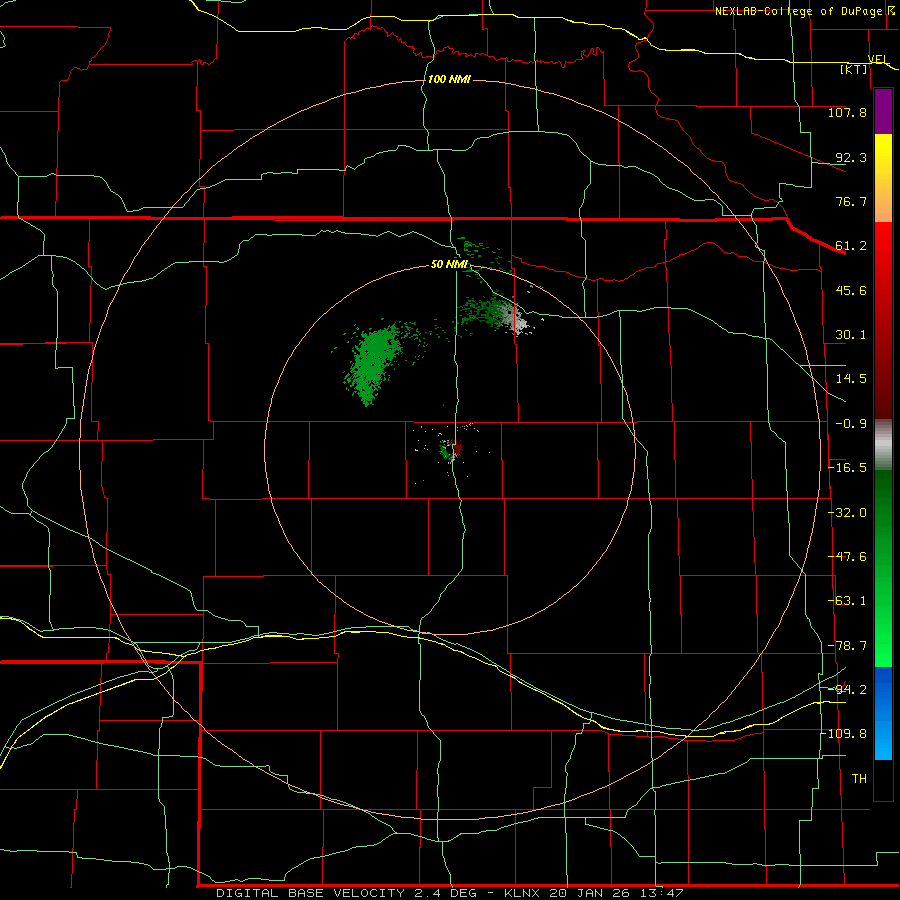Image resolution: width=900 pixels, height=900 pixels.
Task: Select the -47.6 scale value
Action: click(x=847, y=557)
